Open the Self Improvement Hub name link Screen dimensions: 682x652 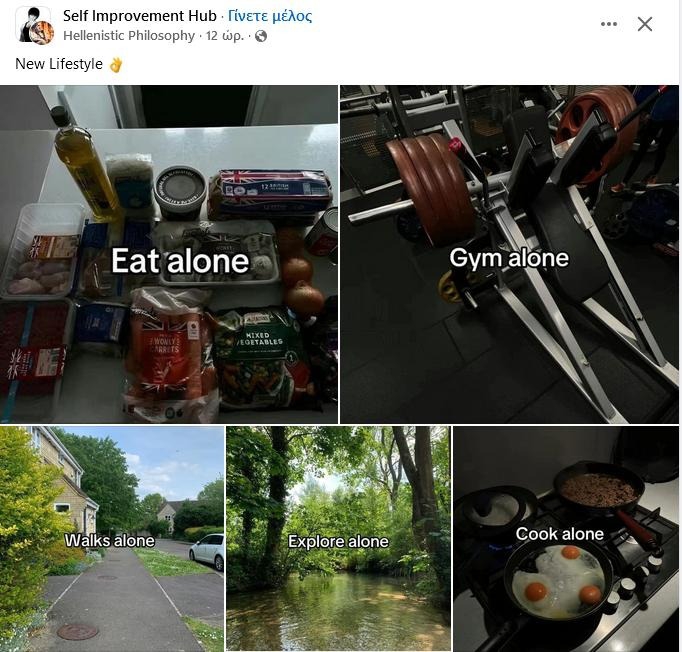point(140,16)
